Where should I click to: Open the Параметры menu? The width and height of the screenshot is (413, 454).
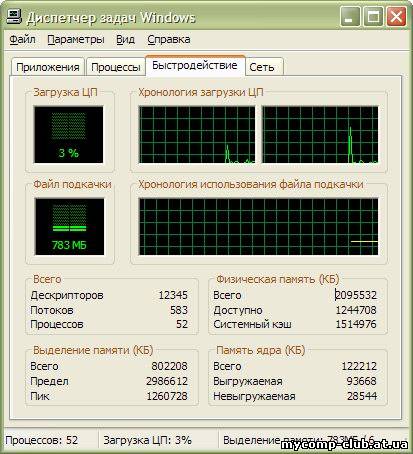76,39
